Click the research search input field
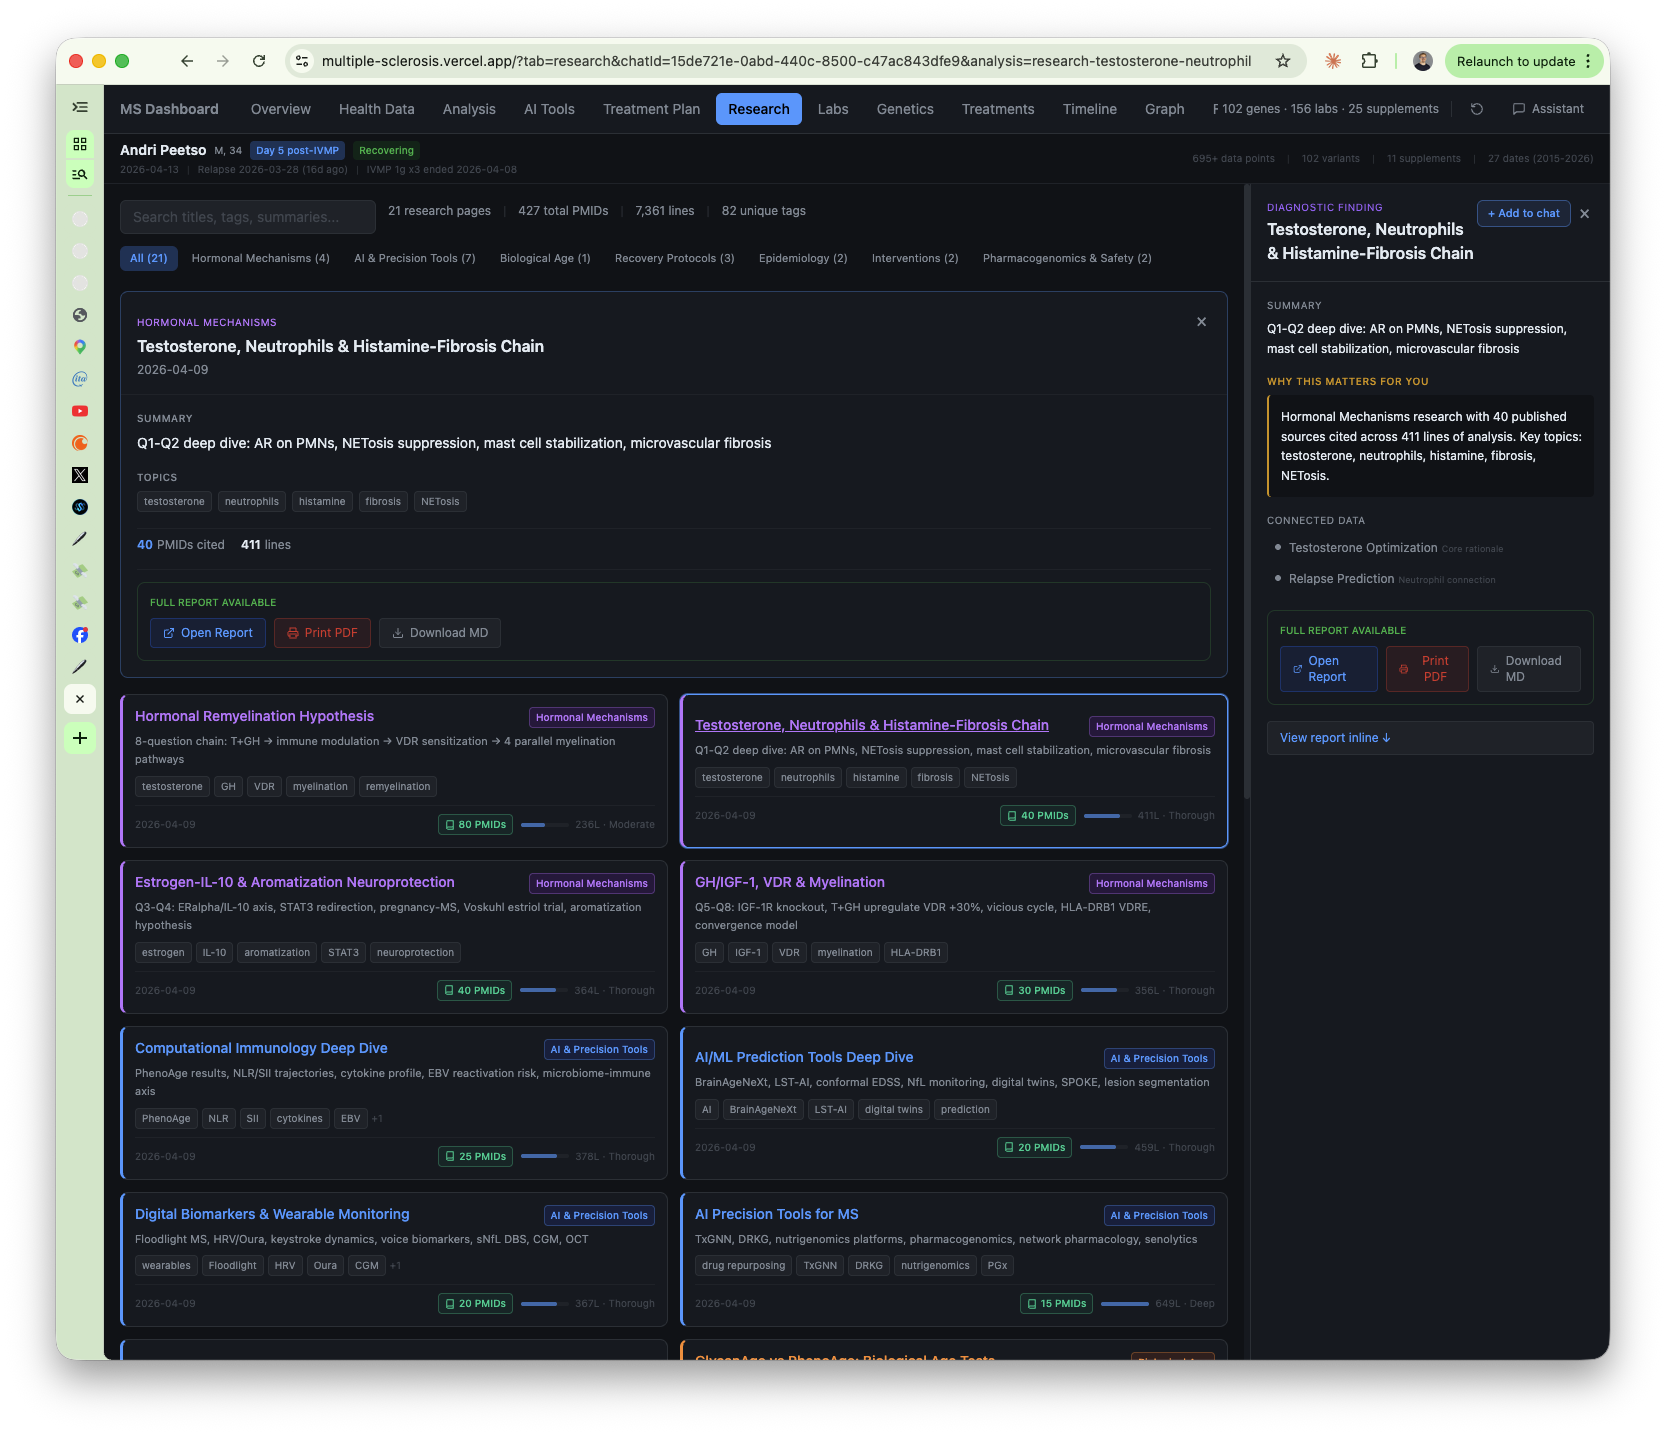The image size is (1666, 1434). click(246, 217)
